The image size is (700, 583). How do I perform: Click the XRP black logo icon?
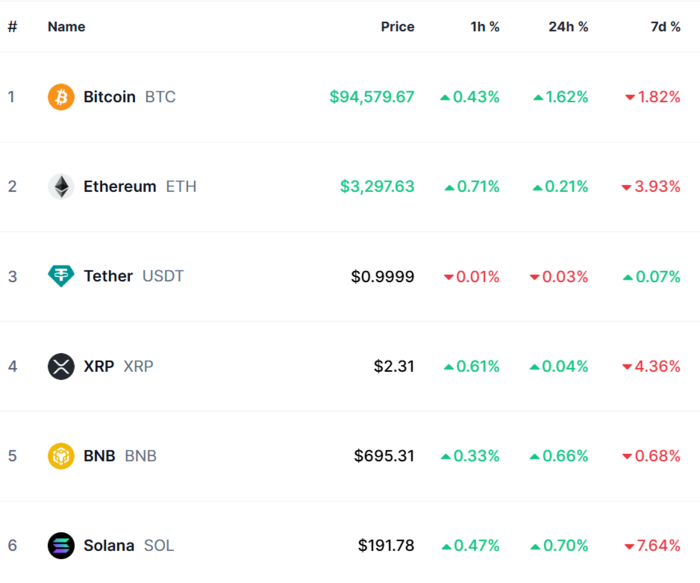61,366
